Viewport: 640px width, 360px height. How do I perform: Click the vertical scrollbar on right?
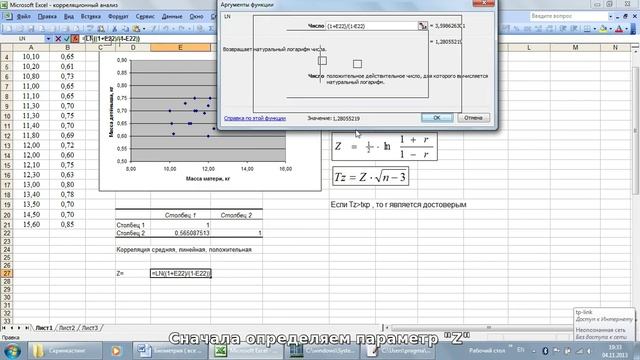tap(636, 131)
